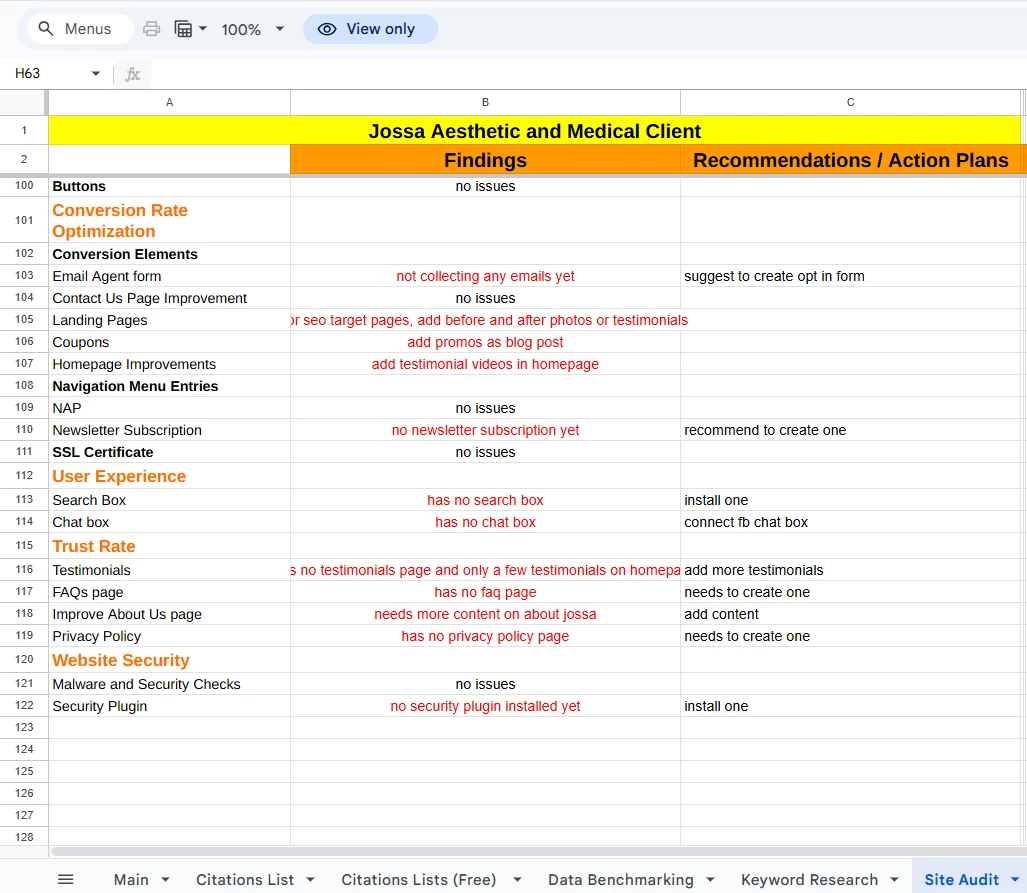The height and width of the screenshot is (893, 1027).
Task: Click 'no newsletter subscription yet' cell
Action: pos(485,430)
